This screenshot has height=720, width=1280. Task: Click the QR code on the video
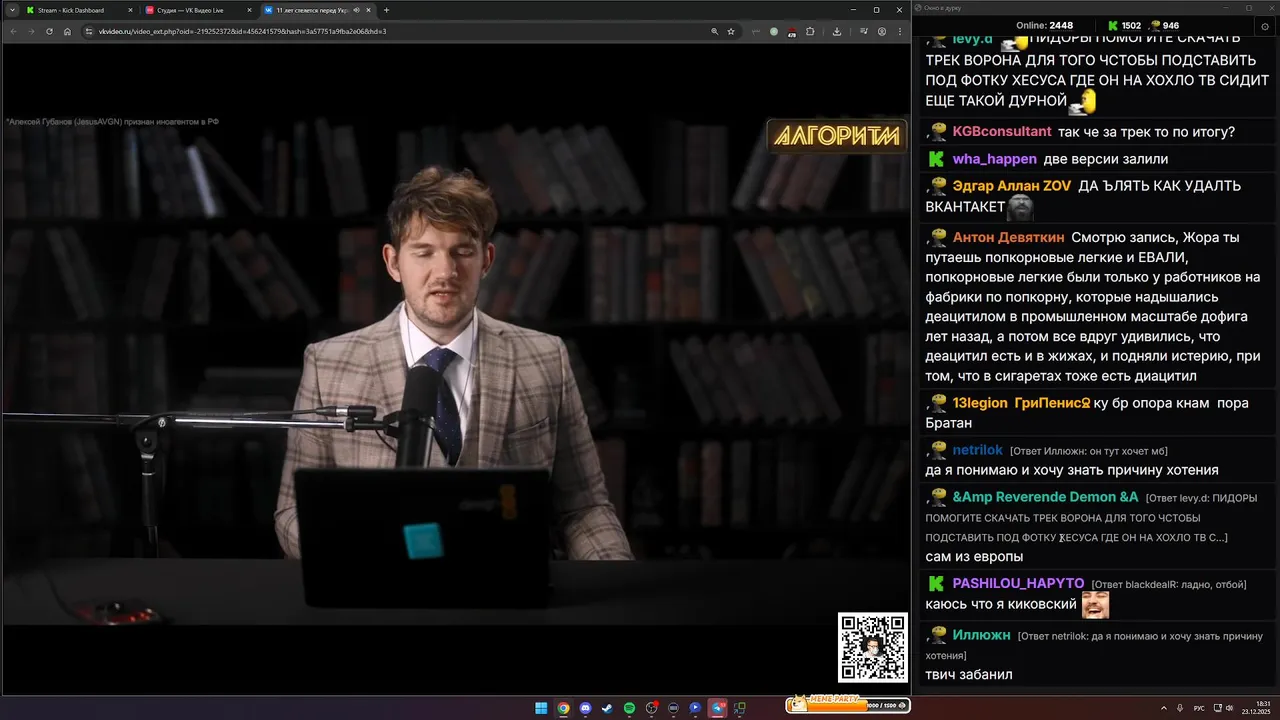(x=872, y=647)
